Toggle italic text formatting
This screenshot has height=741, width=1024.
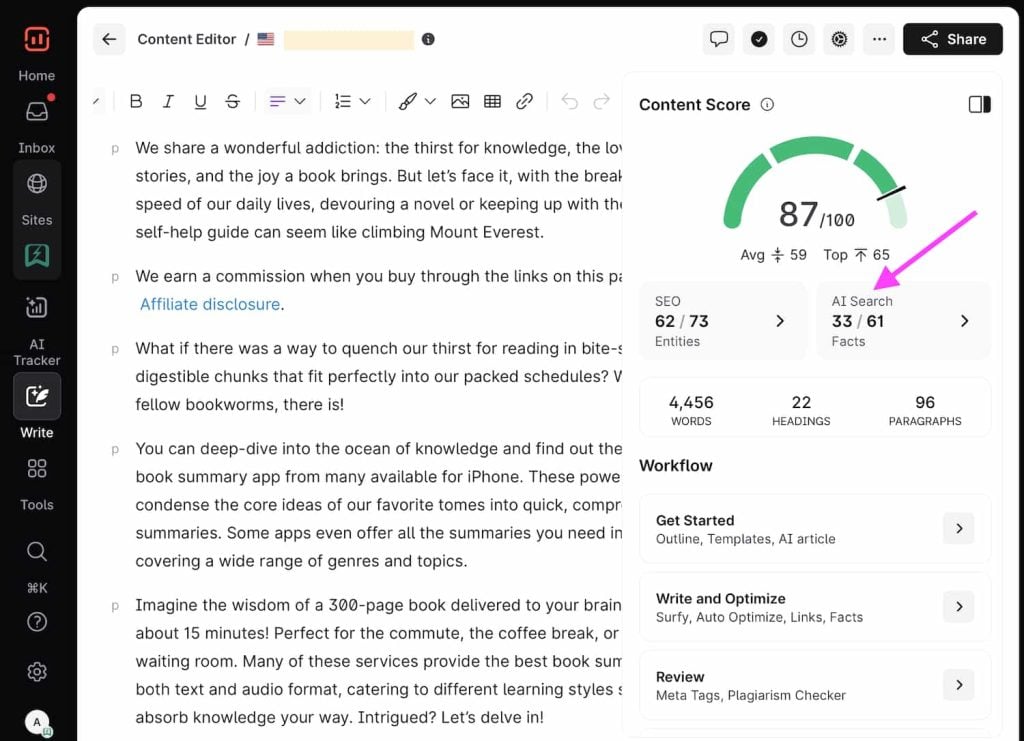coord(168,101)
